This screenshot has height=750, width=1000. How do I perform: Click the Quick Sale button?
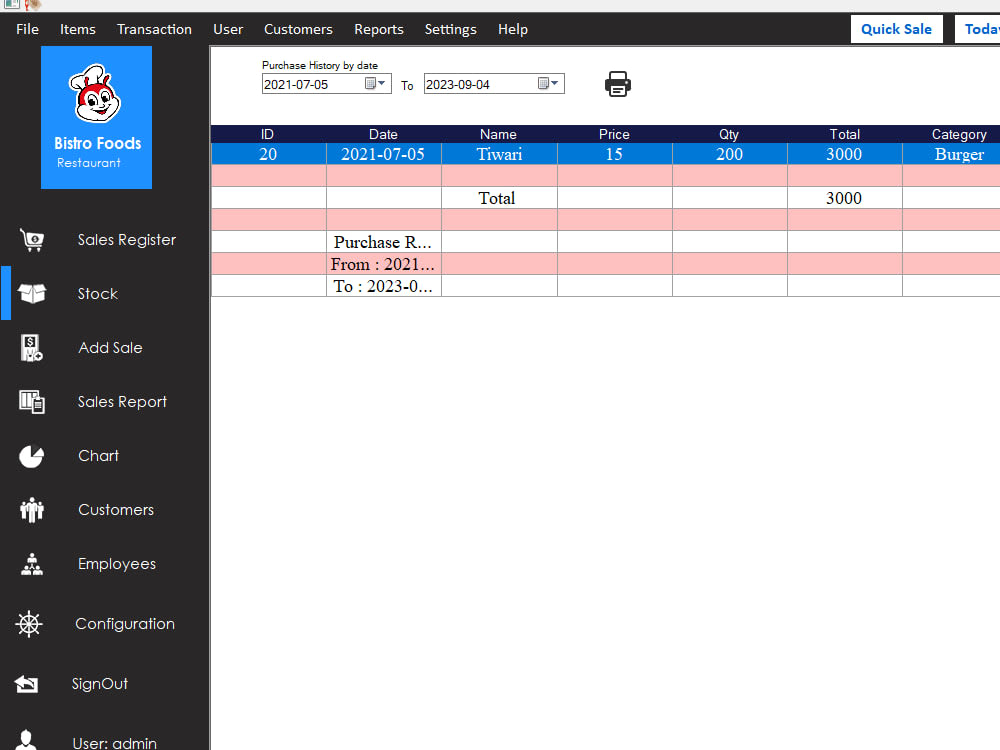point(896,29)
